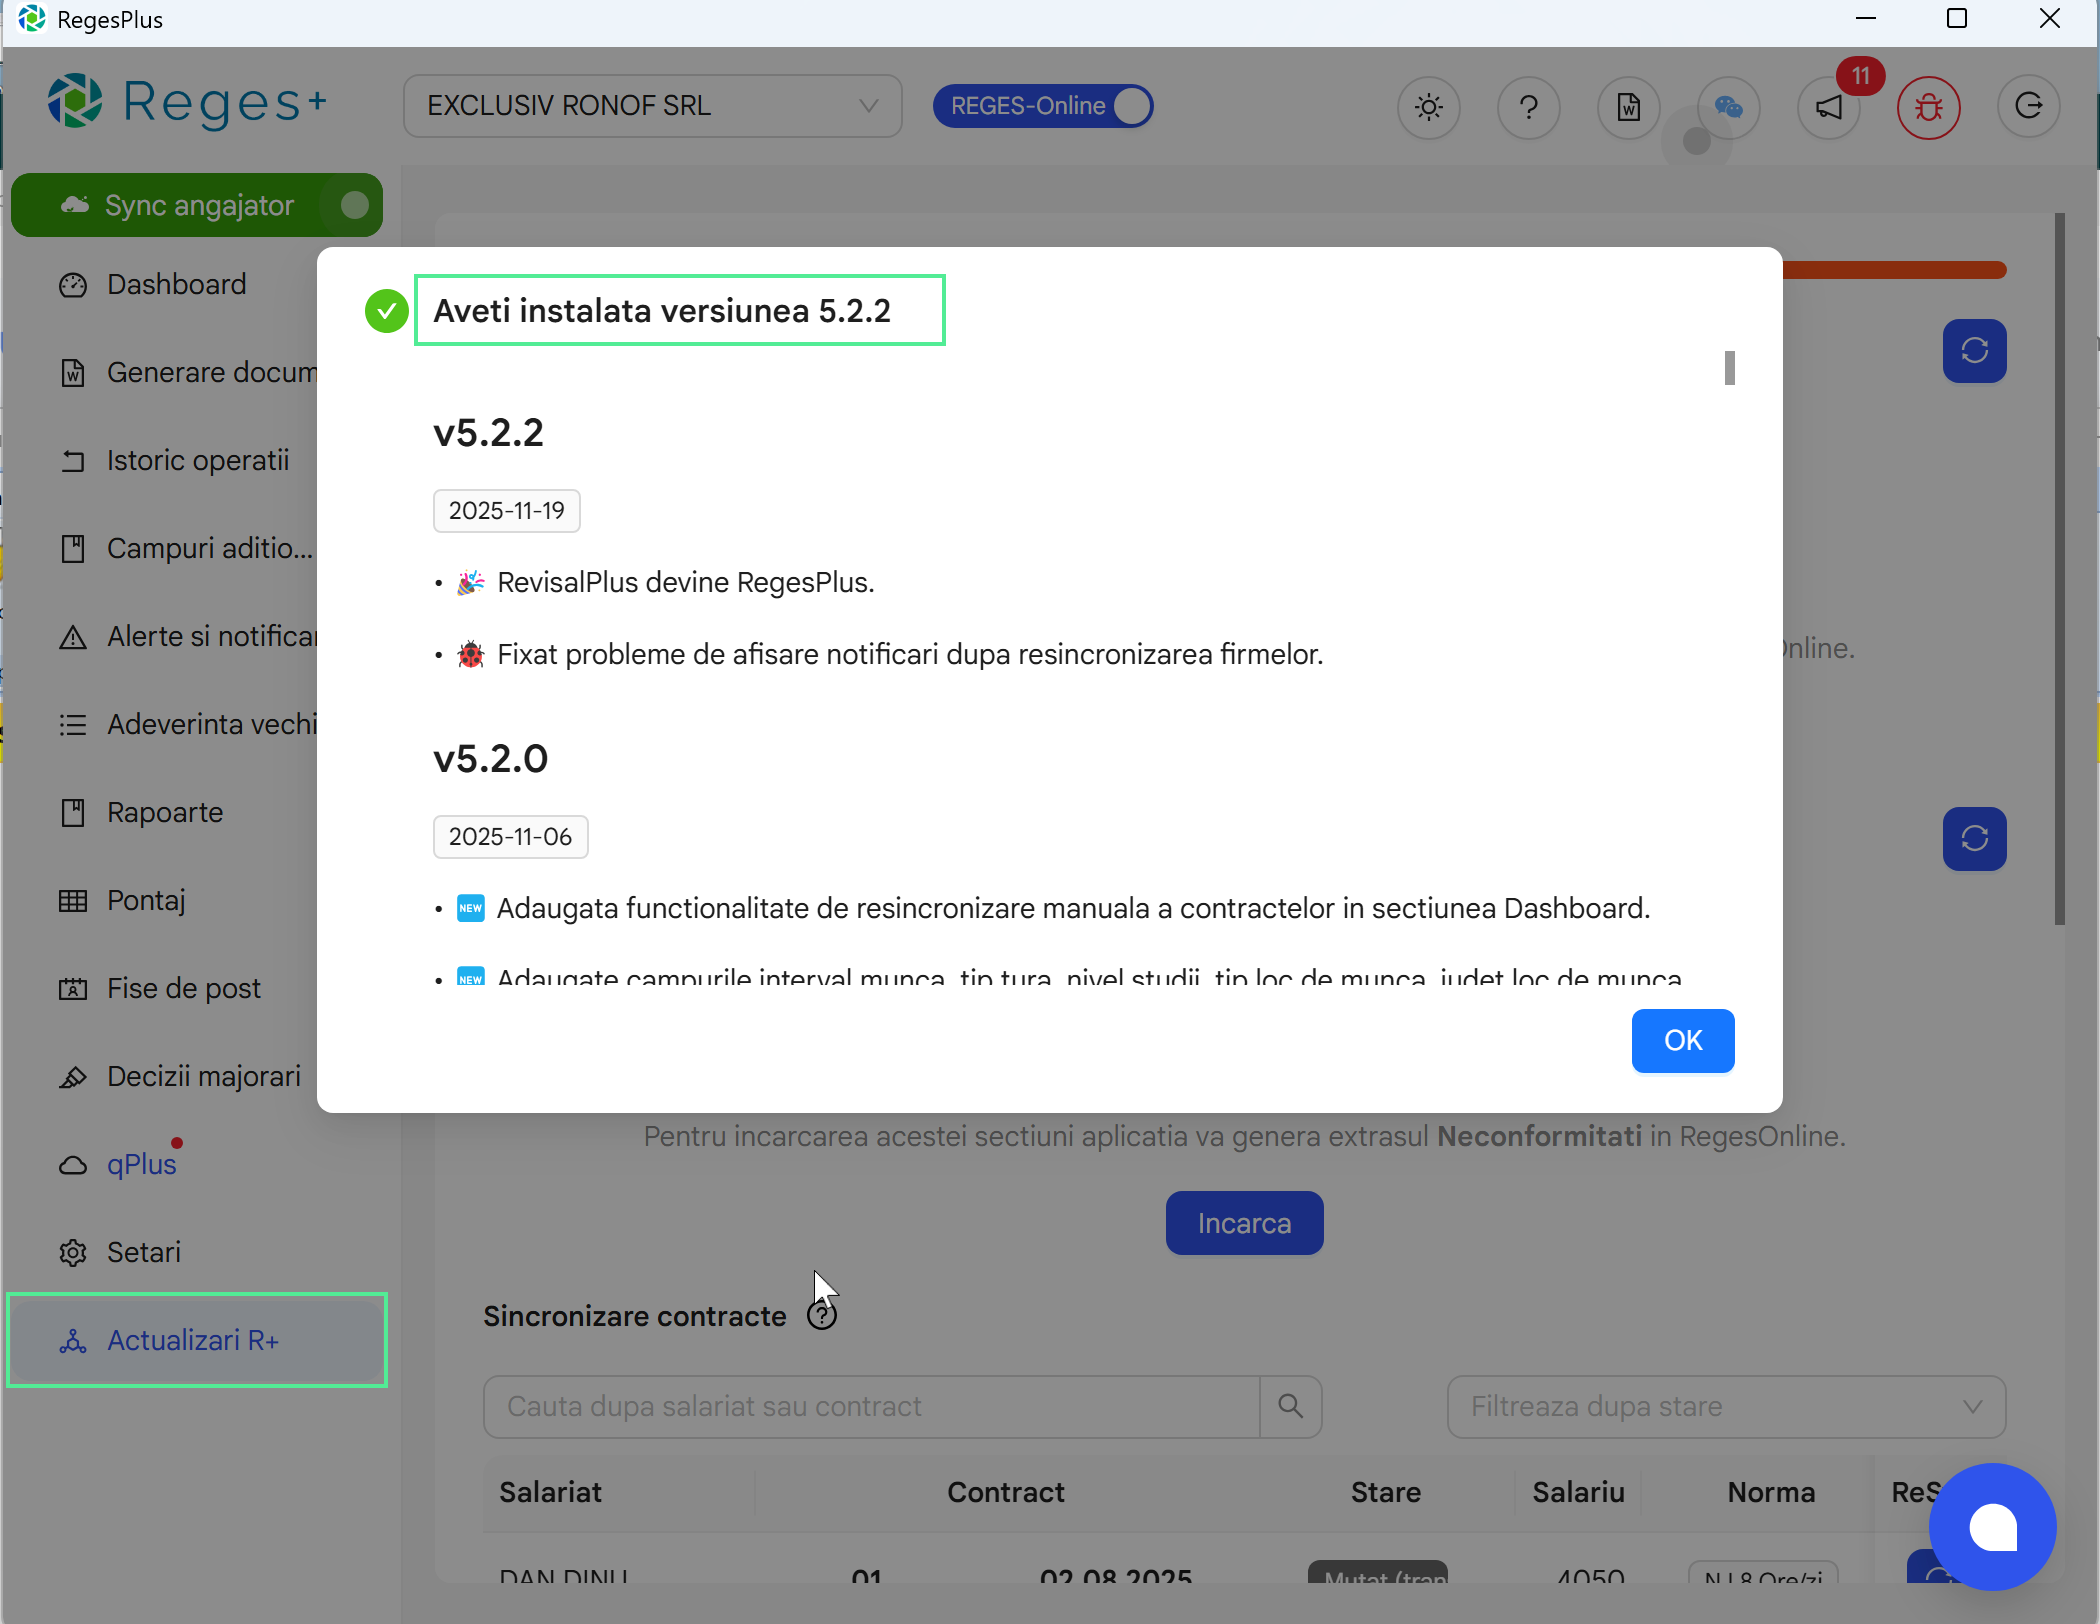The width and height of the screenshot is (2100, 1624).
Task: Expand the Filtreaza dupa stare dropdown
Action: [1724, 1406]
